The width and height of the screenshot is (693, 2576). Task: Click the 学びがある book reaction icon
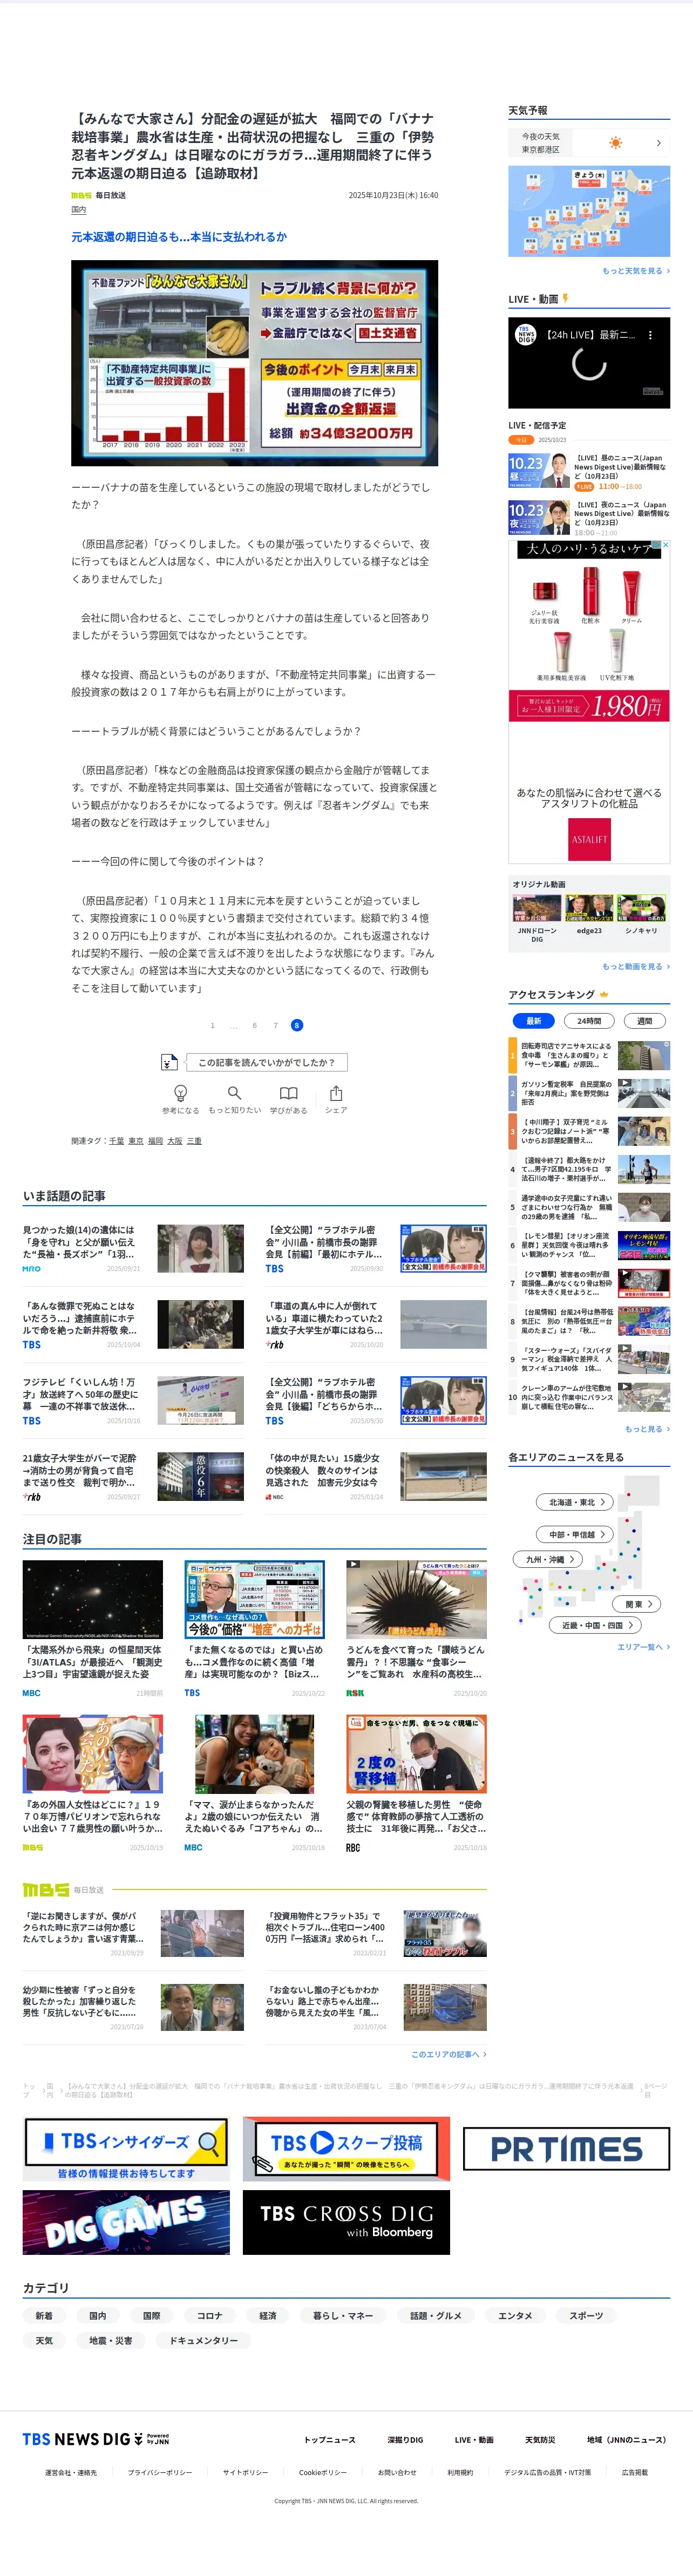(288, 1093)
